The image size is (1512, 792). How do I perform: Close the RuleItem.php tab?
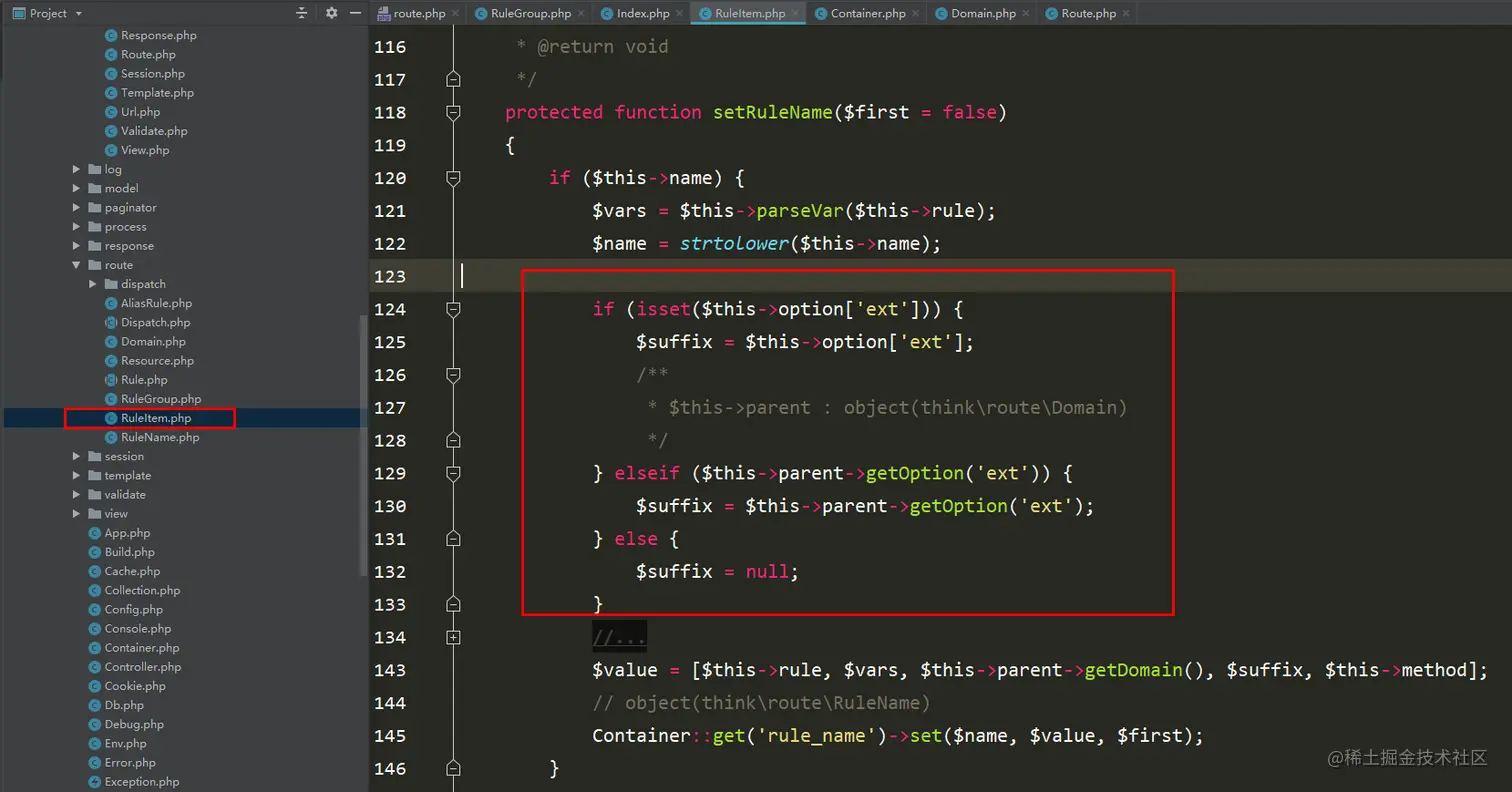(796, 13)
